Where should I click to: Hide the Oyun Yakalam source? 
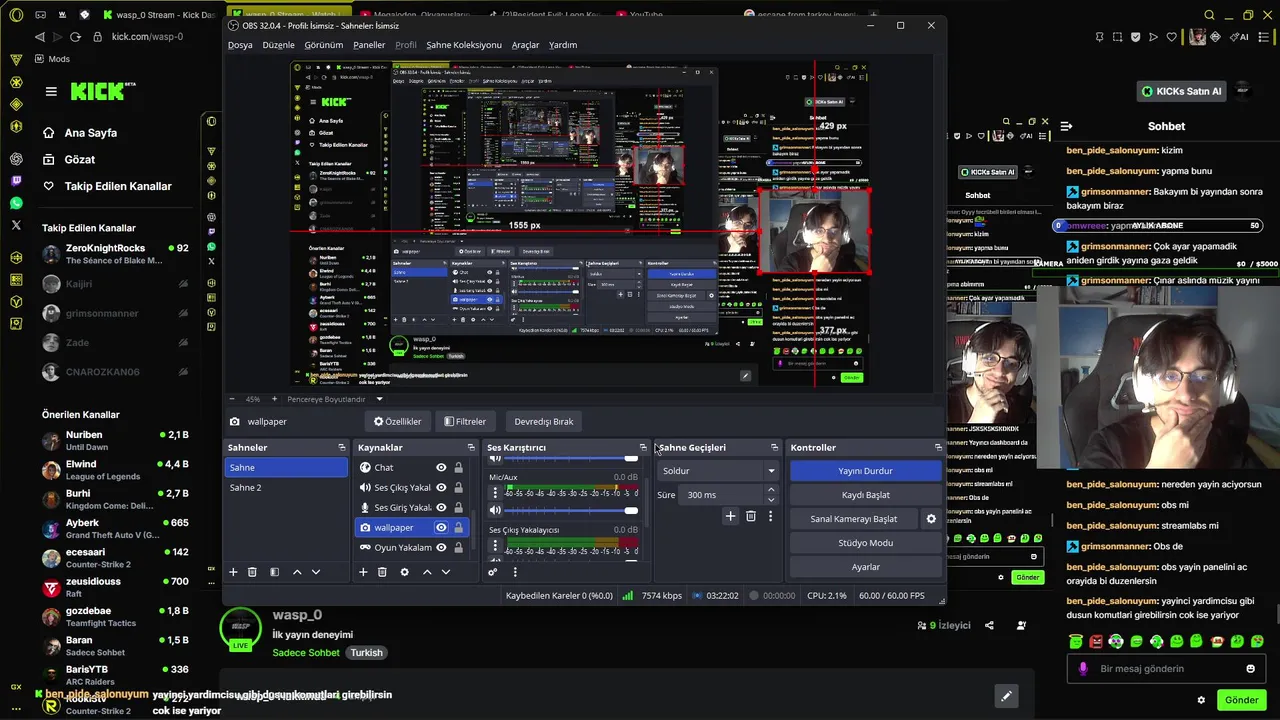(x=441, y=547)
